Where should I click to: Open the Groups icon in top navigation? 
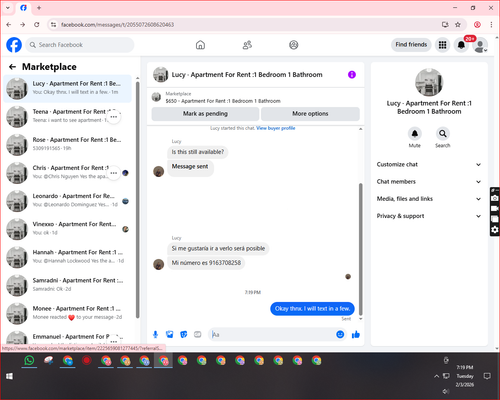pos(294,45)
